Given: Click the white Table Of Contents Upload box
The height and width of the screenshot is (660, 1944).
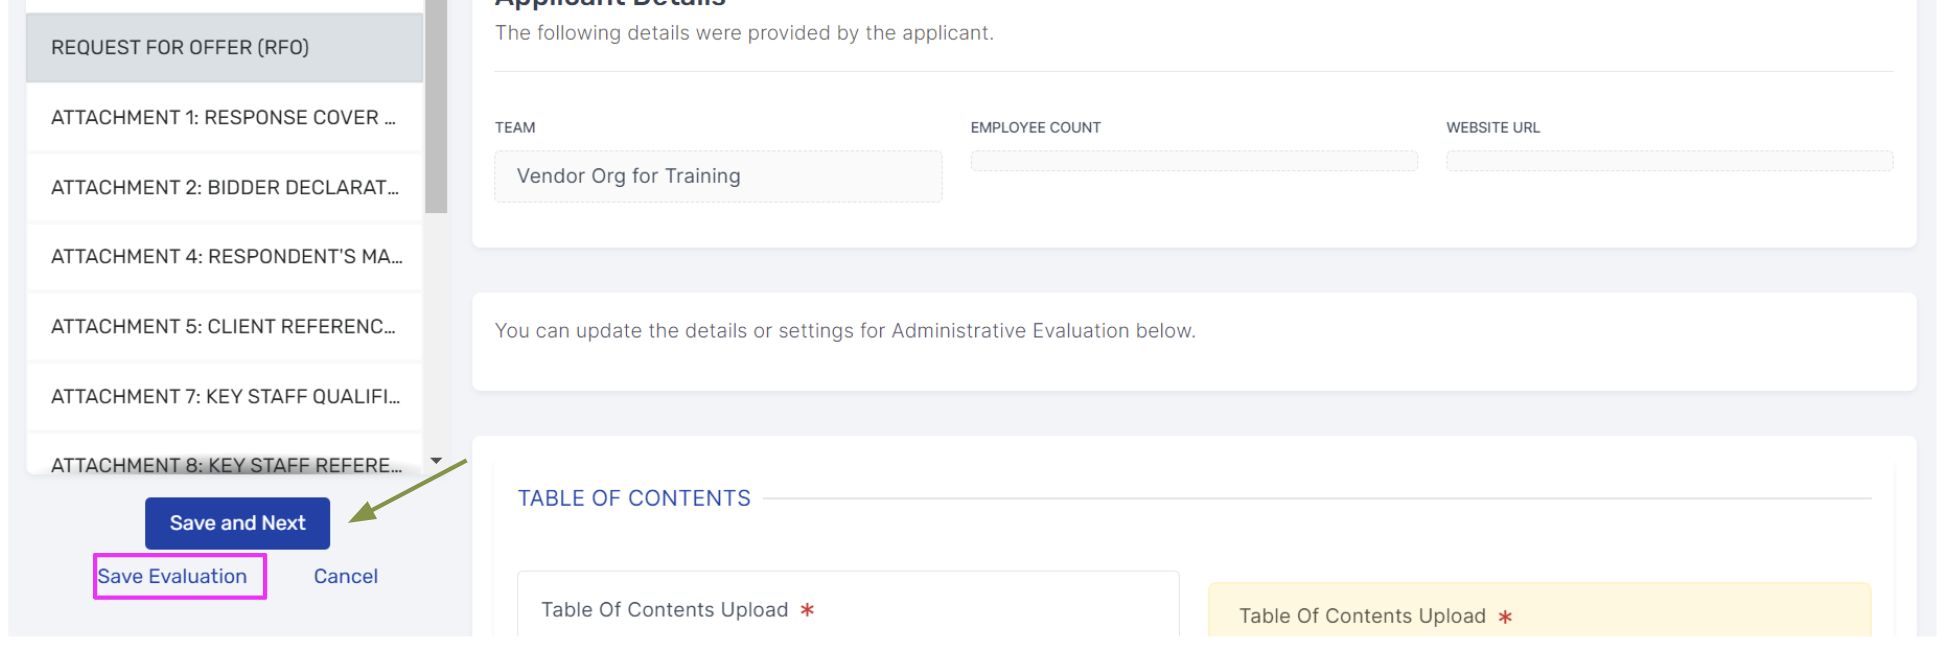Looking at the screenshot, I should pyautogui.click(x=848, y=604).
